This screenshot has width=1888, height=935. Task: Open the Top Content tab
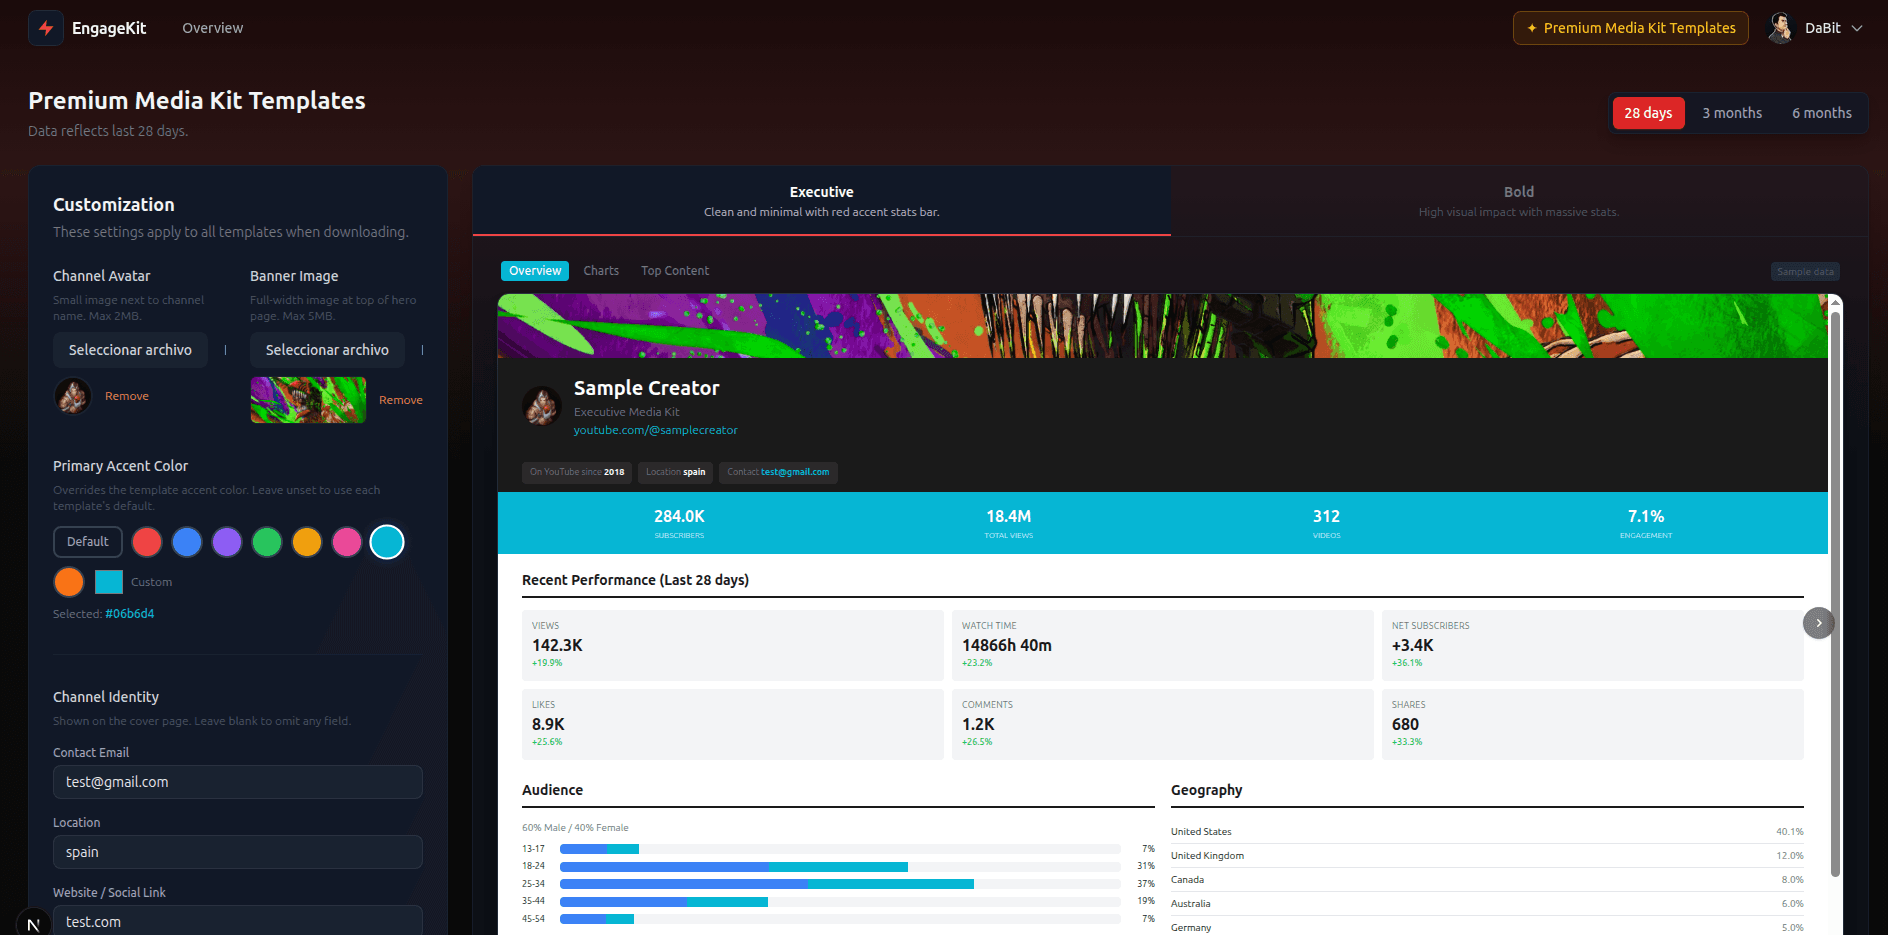pyautogui.click(x=674, y=270)
